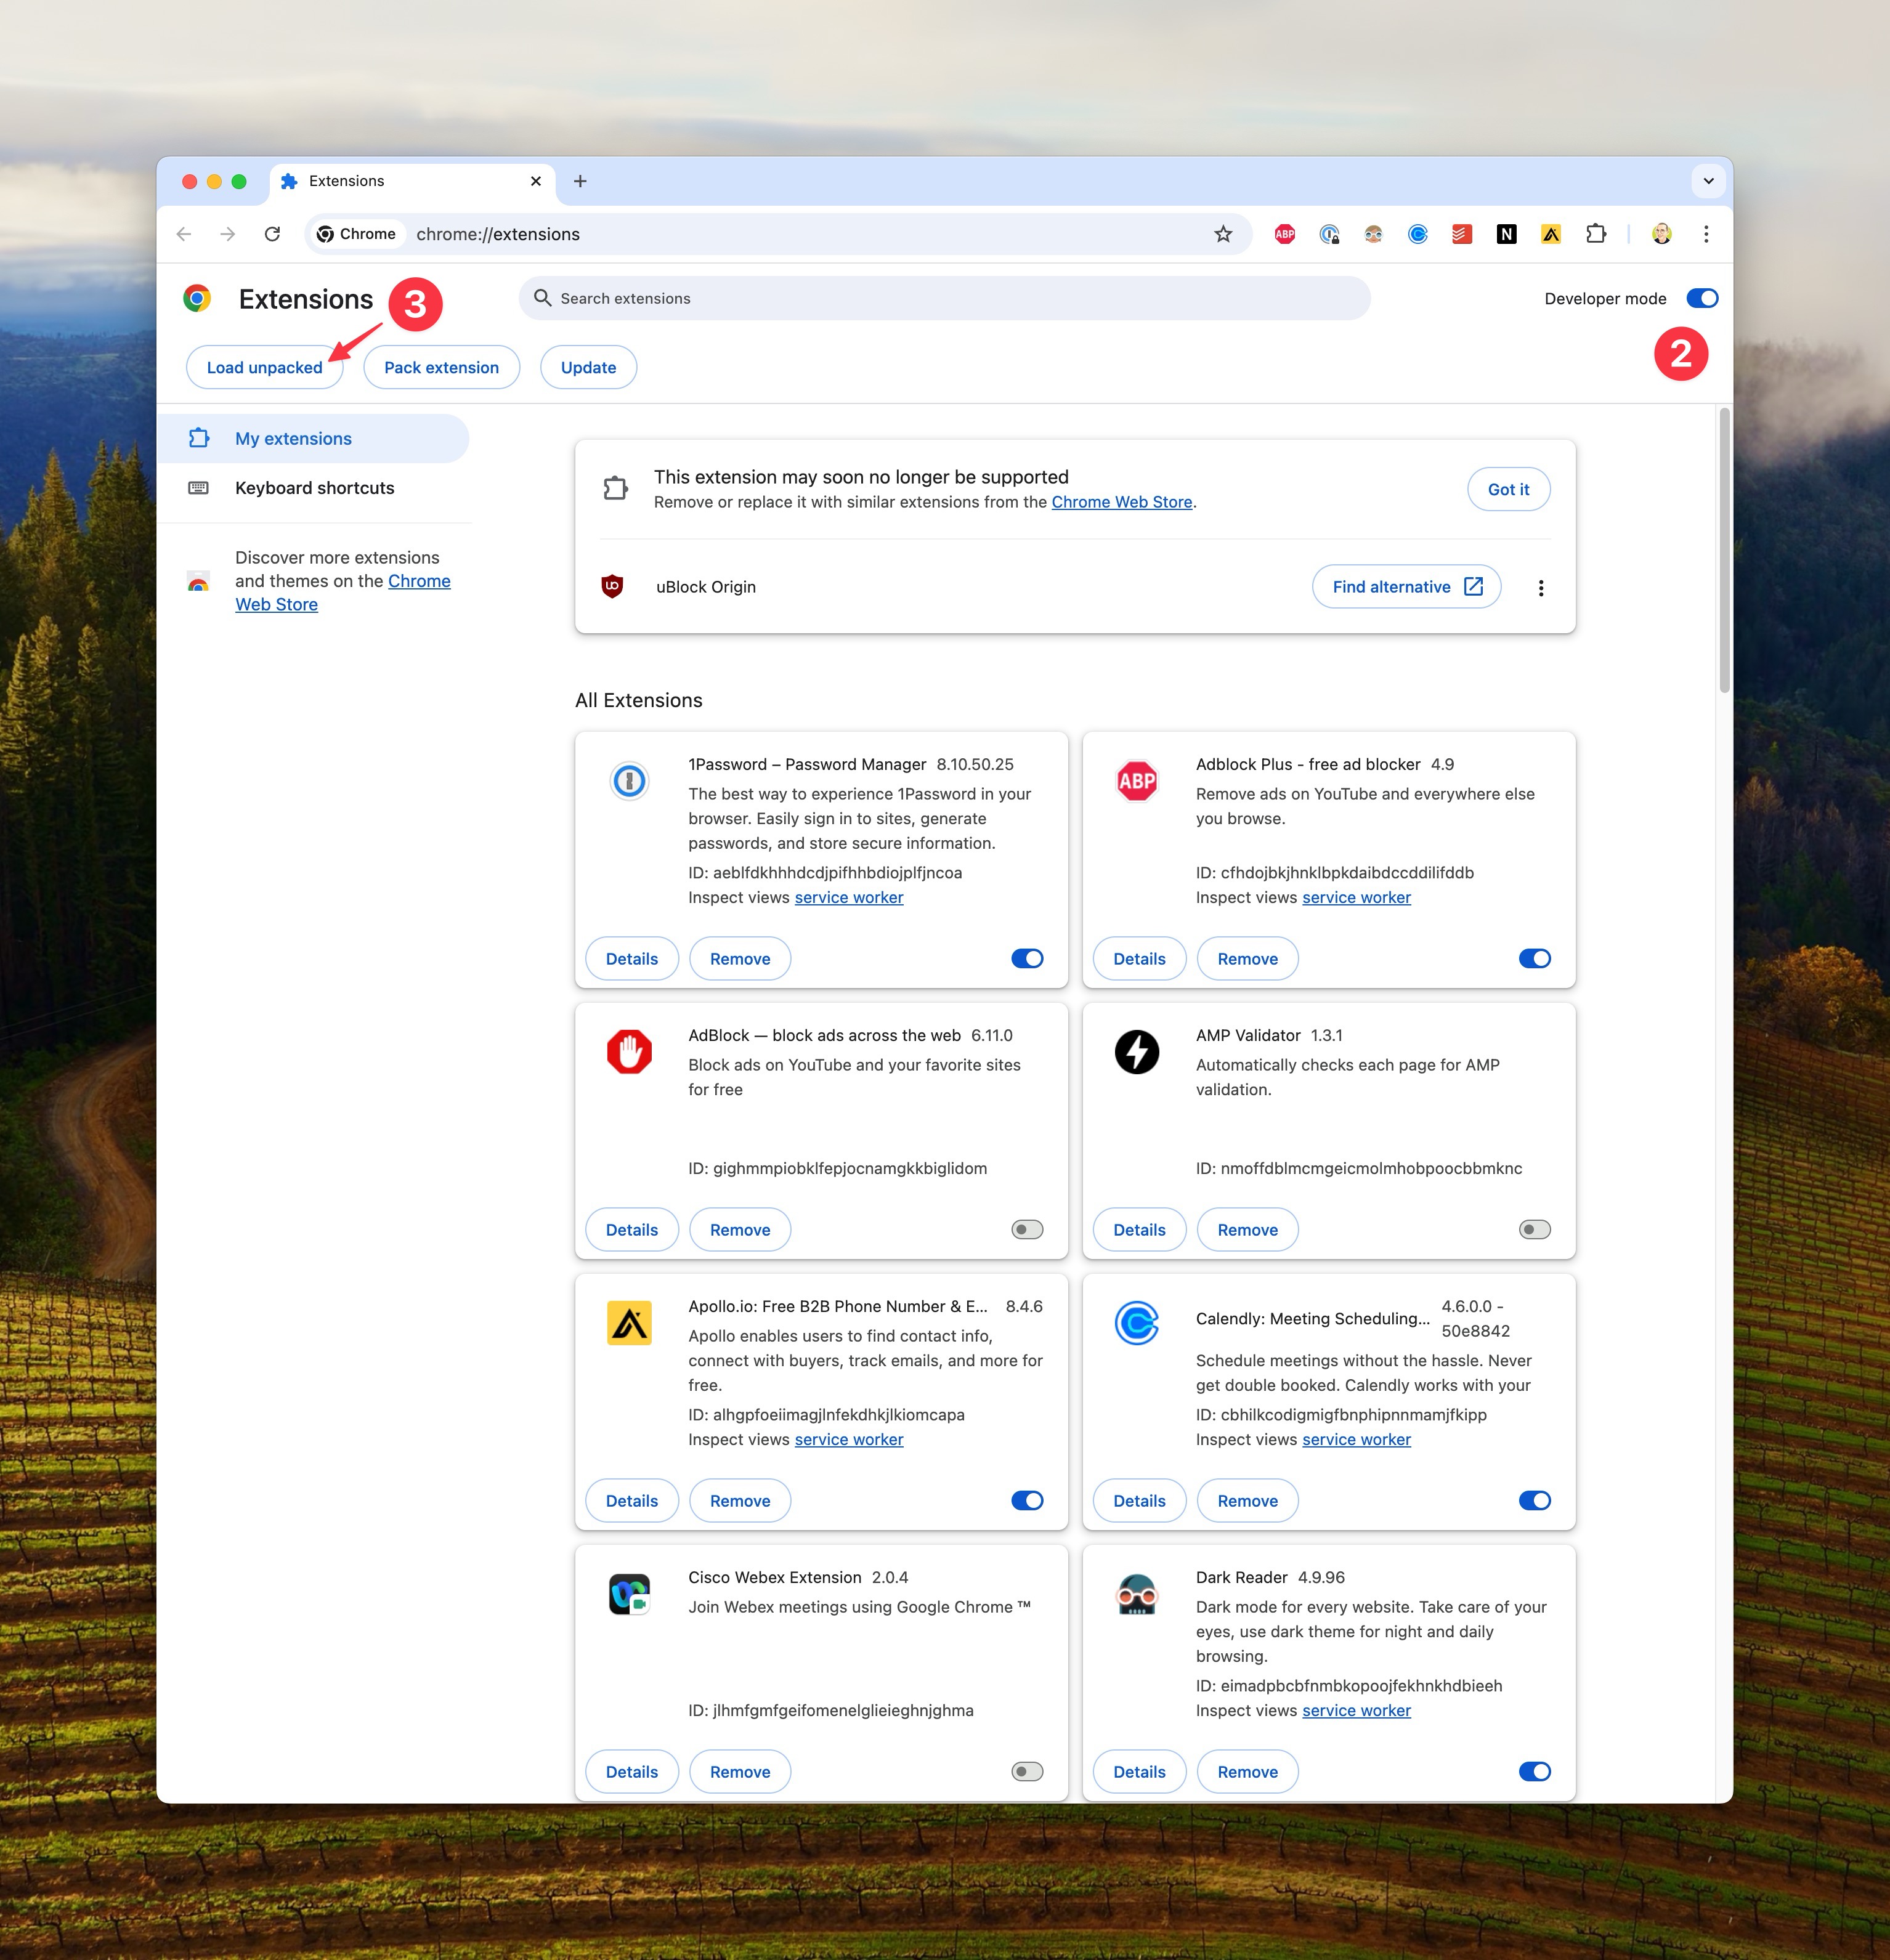The height and width of the screenshot is (1960, 1890).
Task: Dismiss the warning with Got it
Action: [1508, 489]
